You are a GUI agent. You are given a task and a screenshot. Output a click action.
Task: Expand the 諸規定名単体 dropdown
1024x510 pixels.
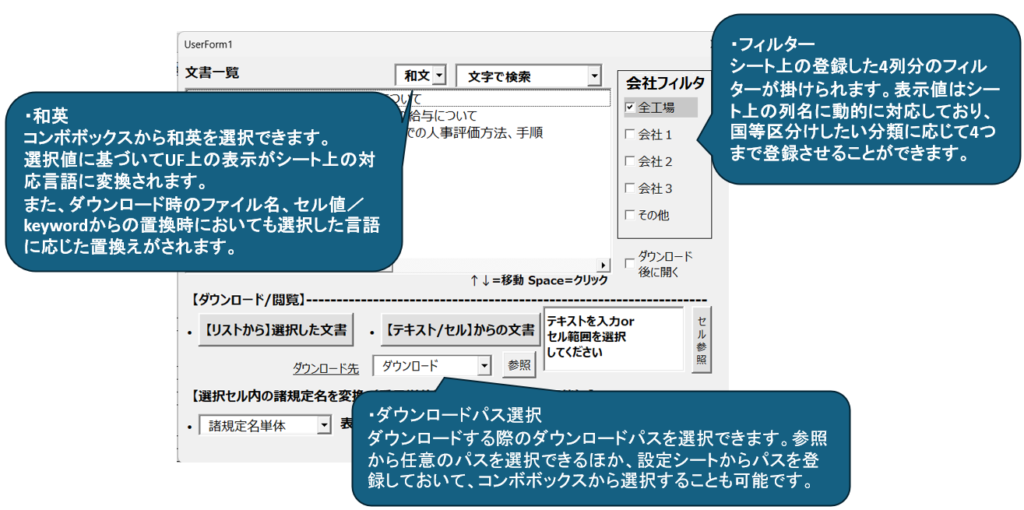324,426
